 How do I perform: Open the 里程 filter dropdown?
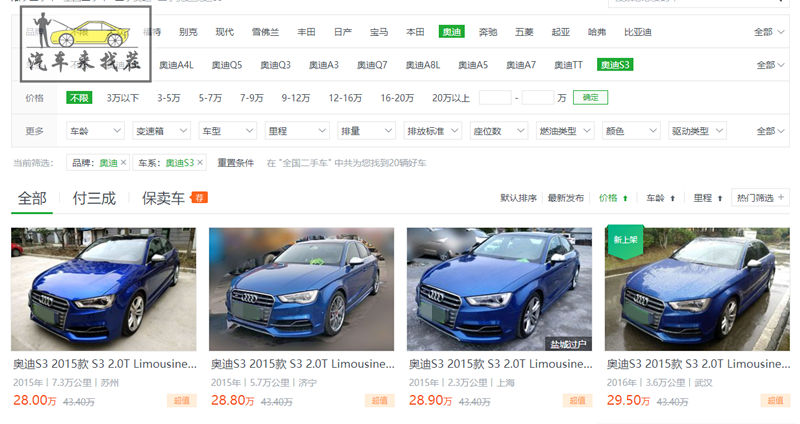297,131
